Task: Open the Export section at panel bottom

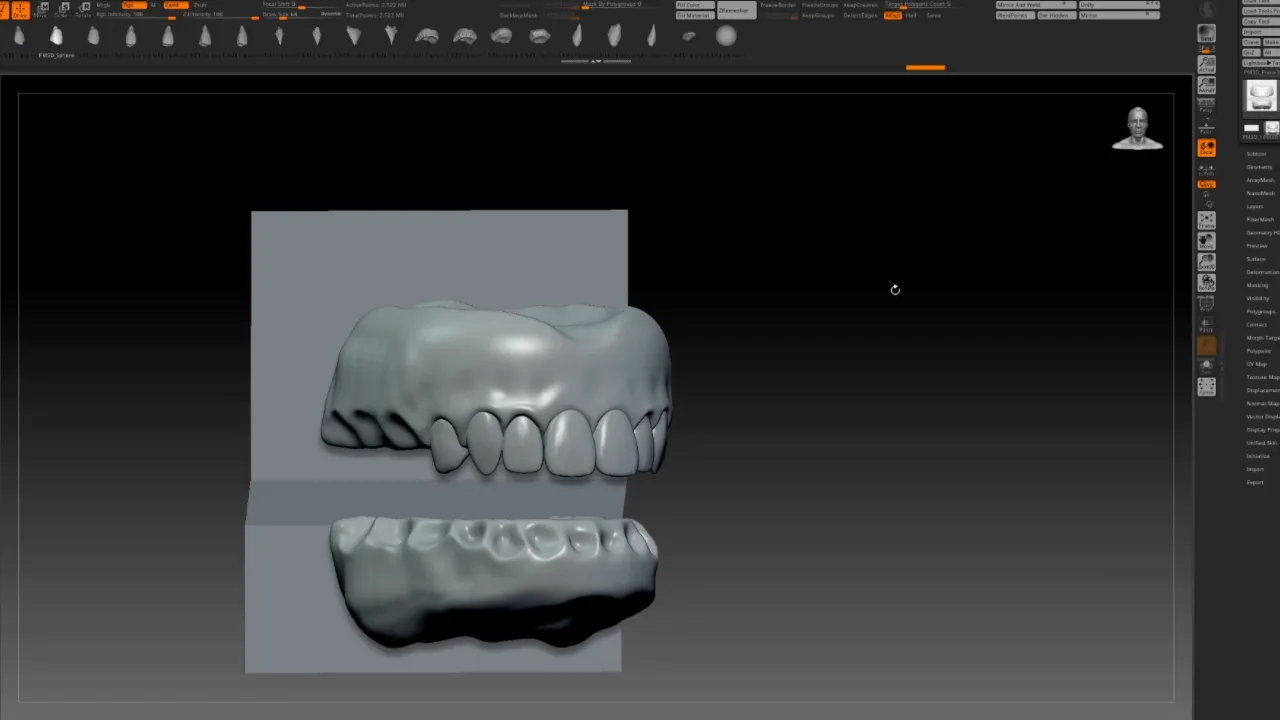Action: 1255,482
